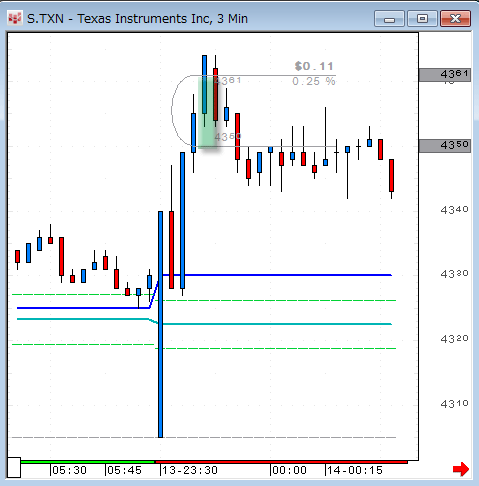The image size is (479, 486).
Task: Click the white box at the bottom-left chart corner
Action: pyautogui.click(x=14, y=468)
